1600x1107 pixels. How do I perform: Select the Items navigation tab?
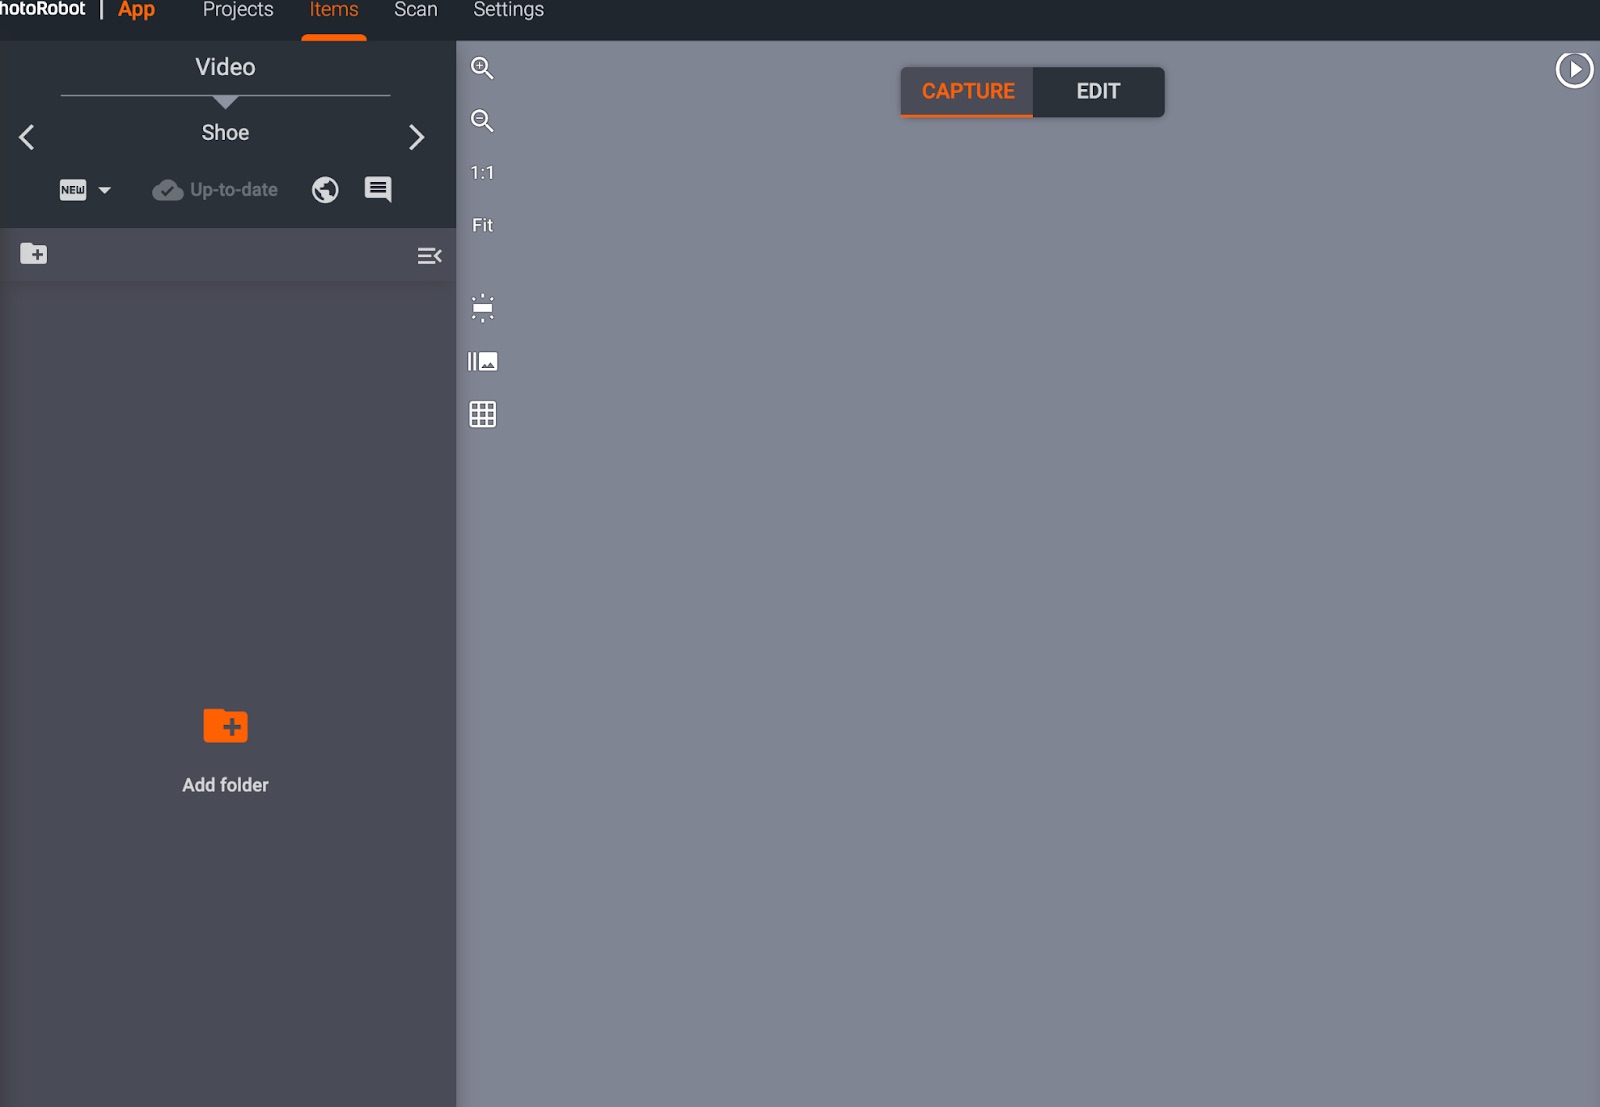point(333,10)
